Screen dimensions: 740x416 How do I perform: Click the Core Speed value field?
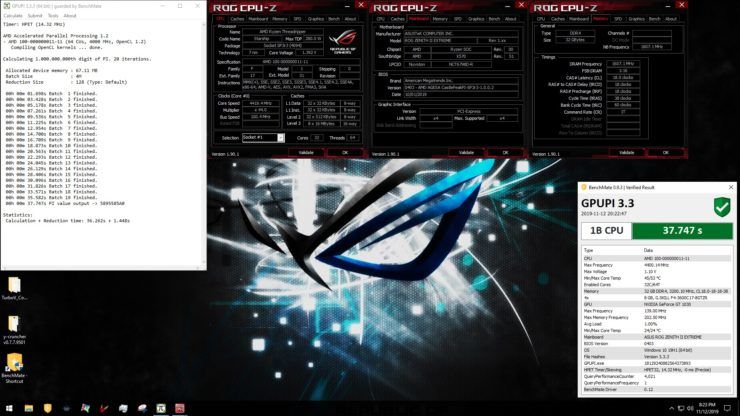click(x=261, y=103)
